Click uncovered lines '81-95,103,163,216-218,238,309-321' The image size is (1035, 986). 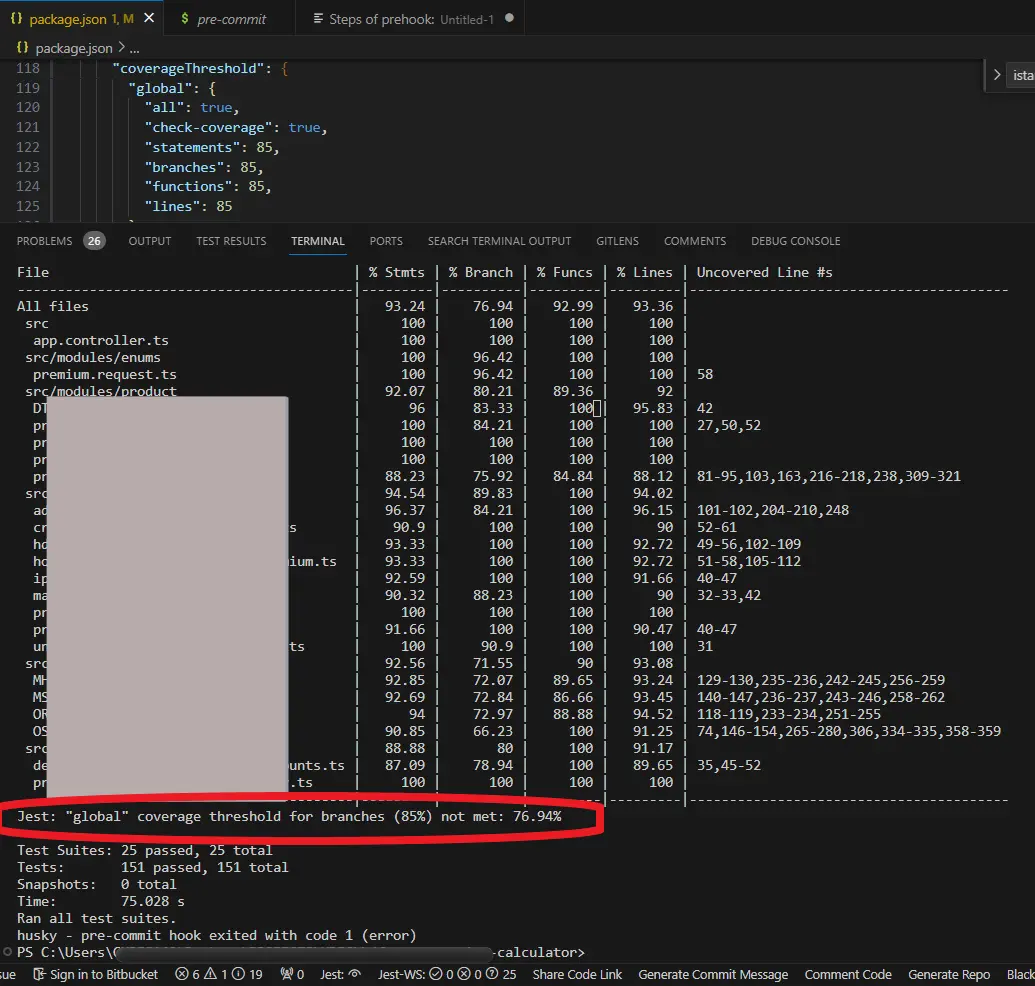[x=828, y=476]
